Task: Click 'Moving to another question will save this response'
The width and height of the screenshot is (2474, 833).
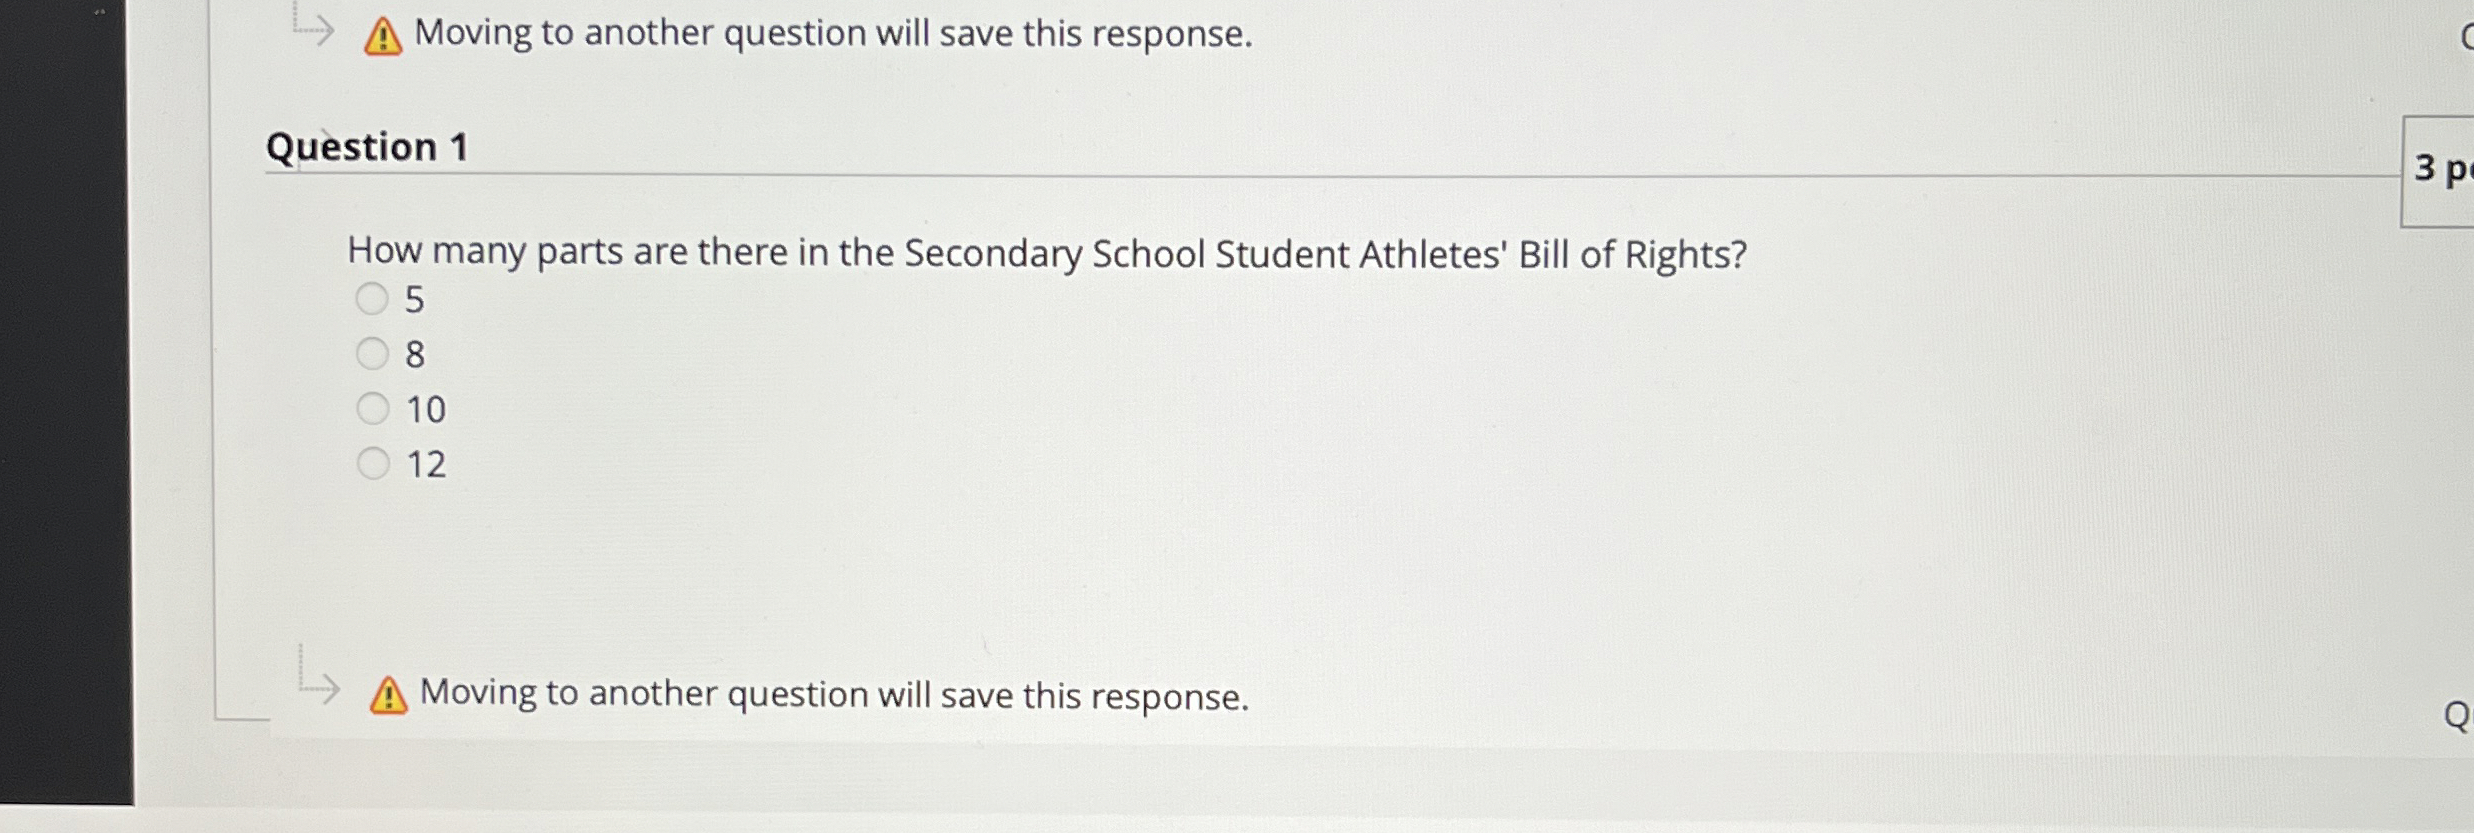Action: pos(833,34)
